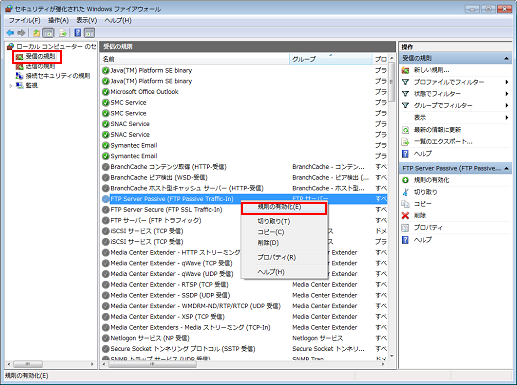The width and height of the screenshot is (517, 385).
Task: Click プロパティ action in actions pane
Action: pyautogui.click(x=428, y=228)
